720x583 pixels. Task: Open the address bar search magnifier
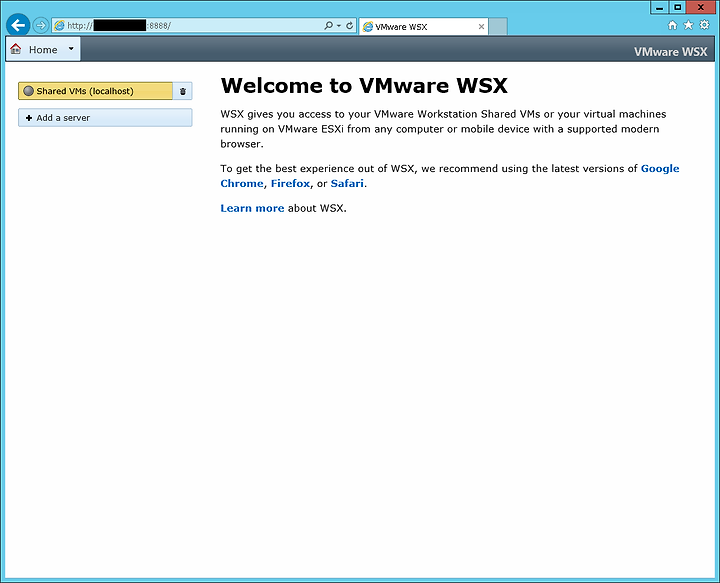pyautogui.click(x=328, y=26)
